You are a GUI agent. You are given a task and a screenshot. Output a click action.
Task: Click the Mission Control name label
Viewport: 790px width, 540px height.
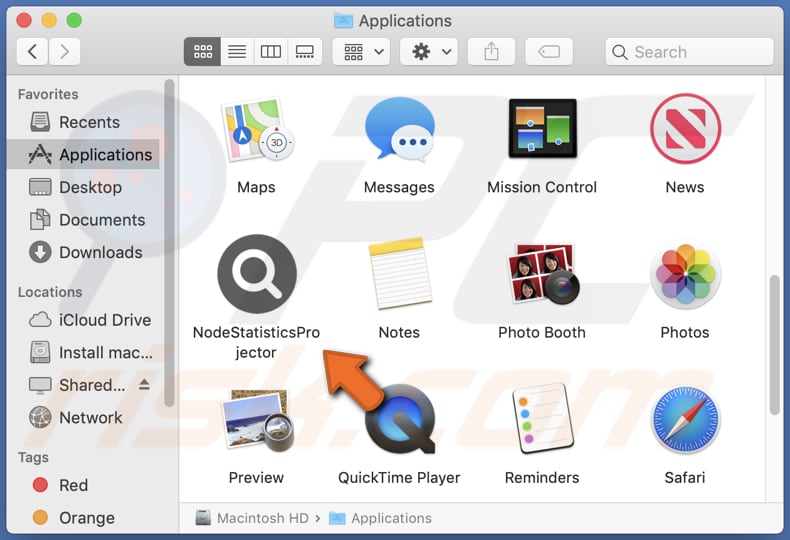pyautogui.click(x=542, y=187)
